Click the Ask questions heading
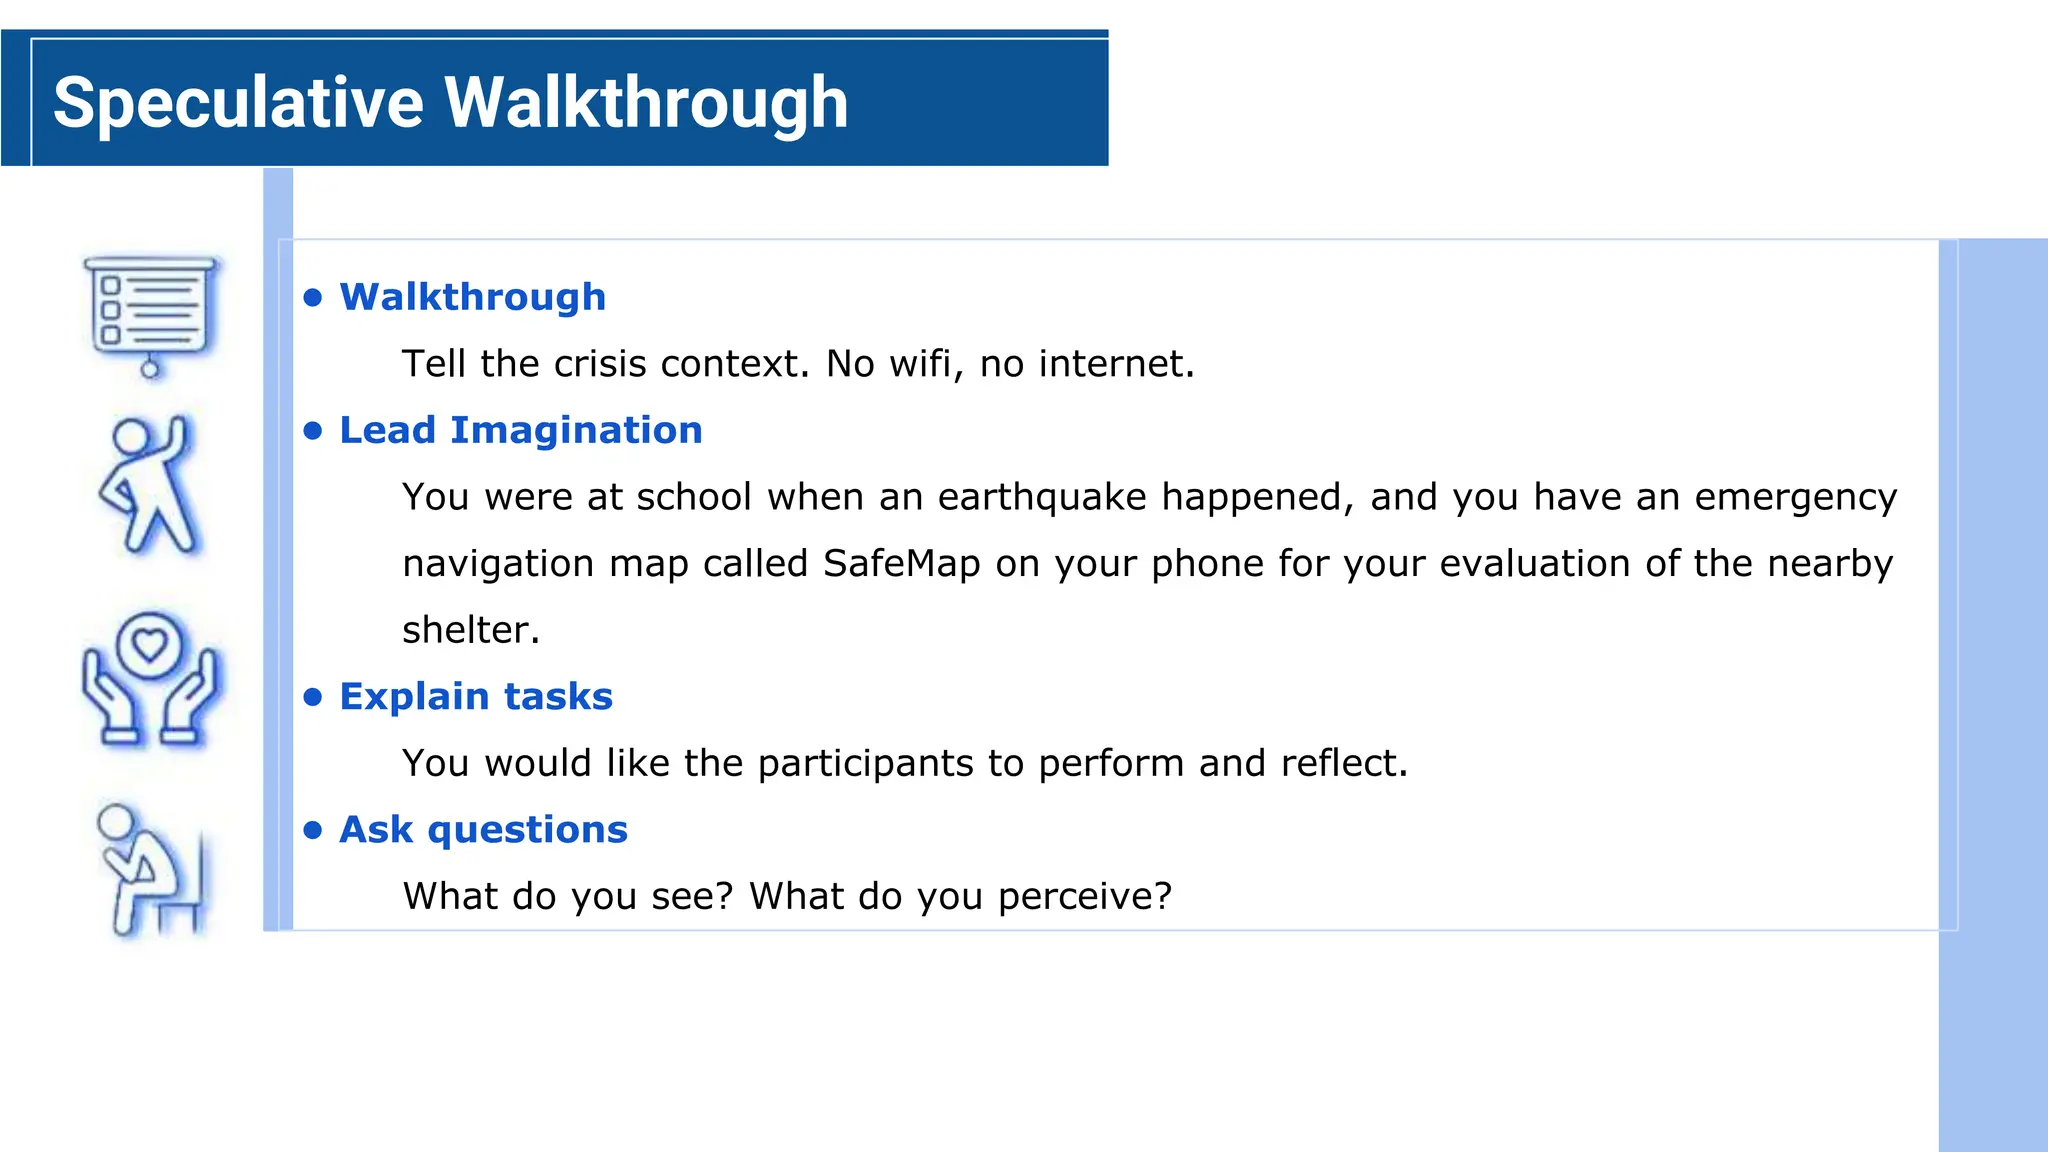 [x=483, y=829]
